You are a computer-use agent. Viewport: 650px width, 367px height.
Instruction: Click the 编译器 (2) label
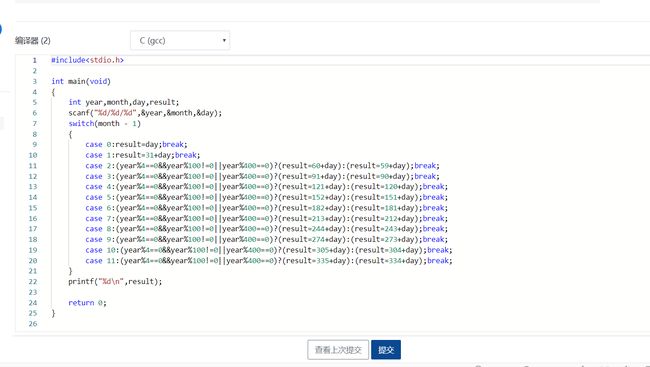[x=33, y=41]
